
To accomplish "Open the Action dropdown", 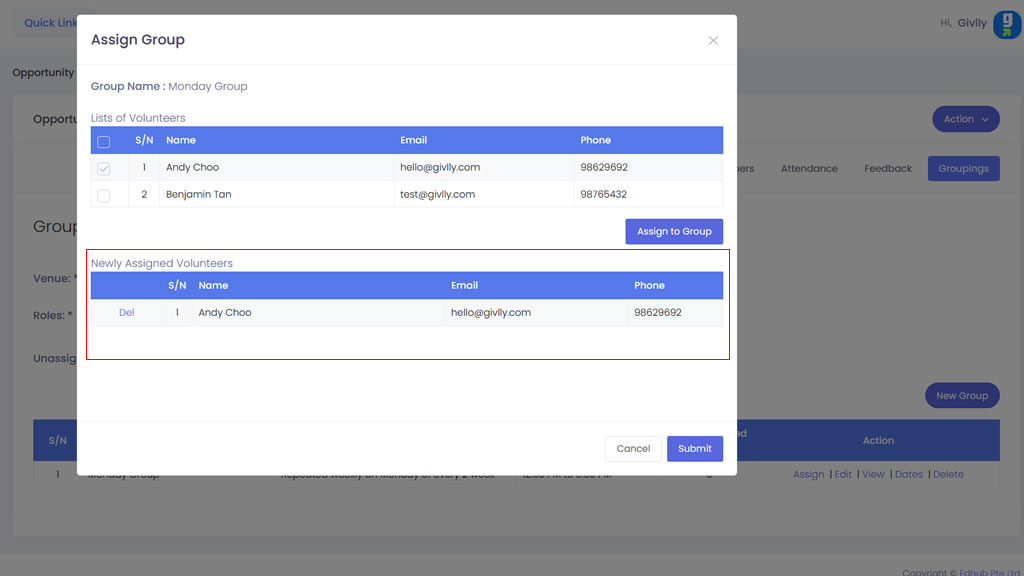I will [965, 119].
